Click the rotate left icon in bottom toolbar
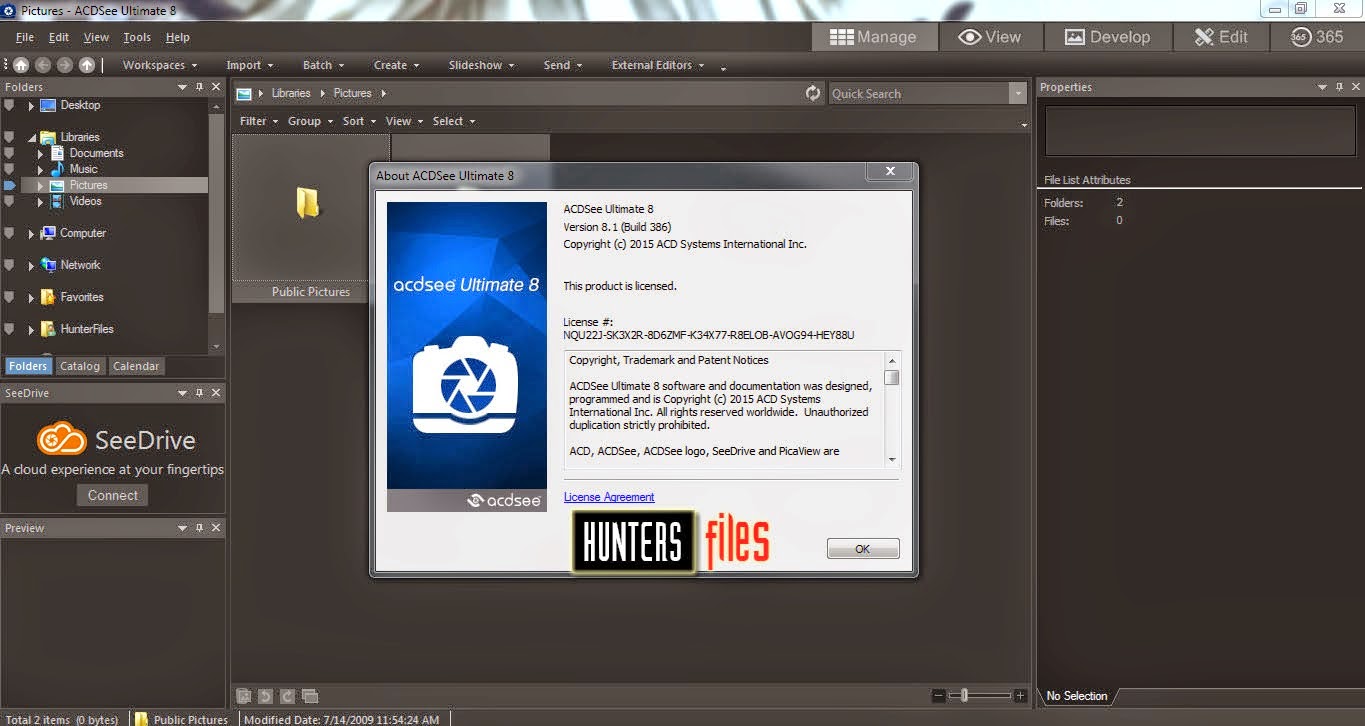 coord(265,696)
